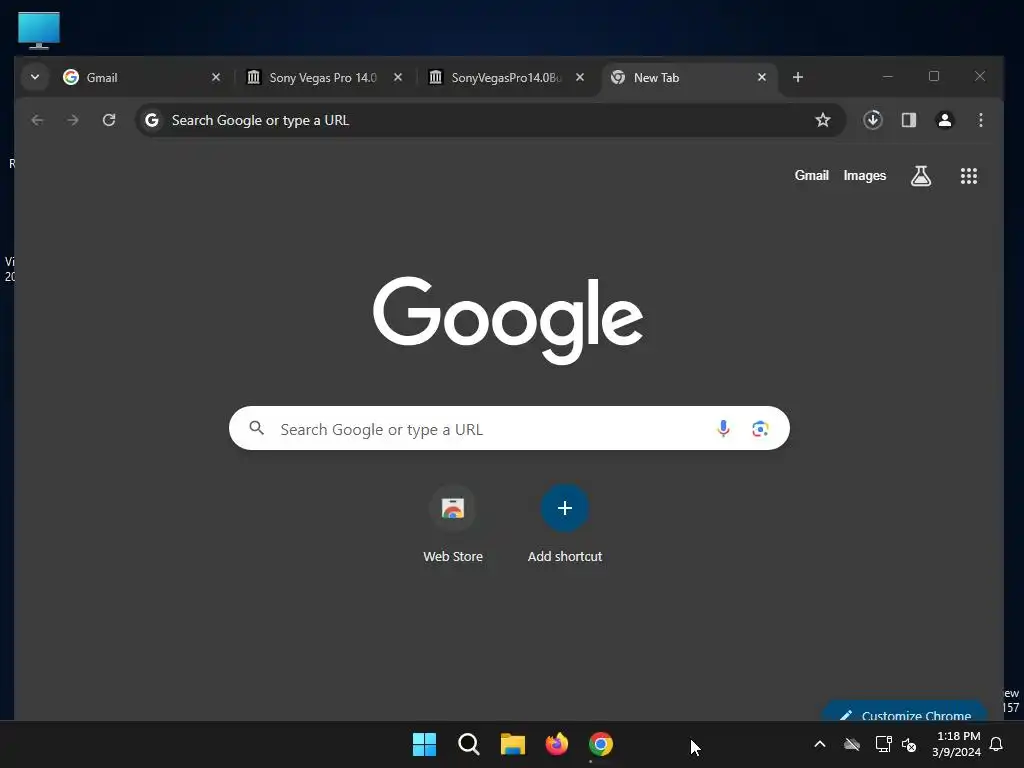
Task: Minimize the Chrome window
Action: 888,76
